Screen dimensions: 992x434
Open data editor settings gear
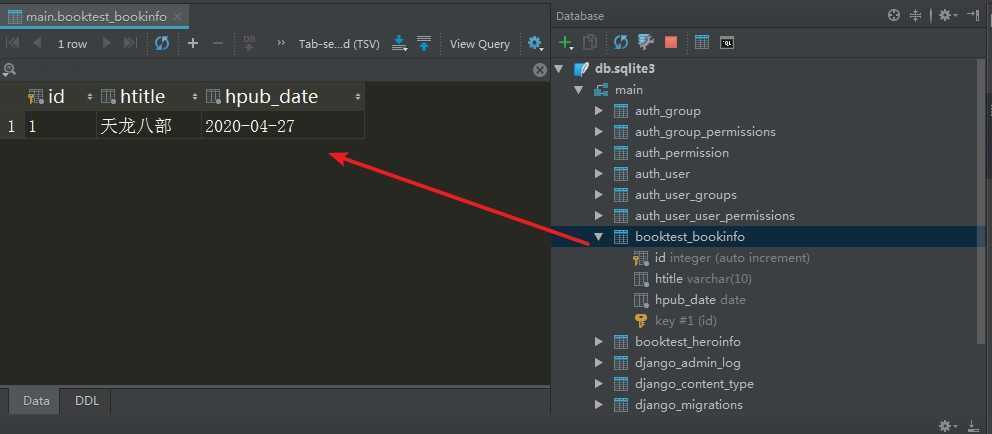(535, 43)
